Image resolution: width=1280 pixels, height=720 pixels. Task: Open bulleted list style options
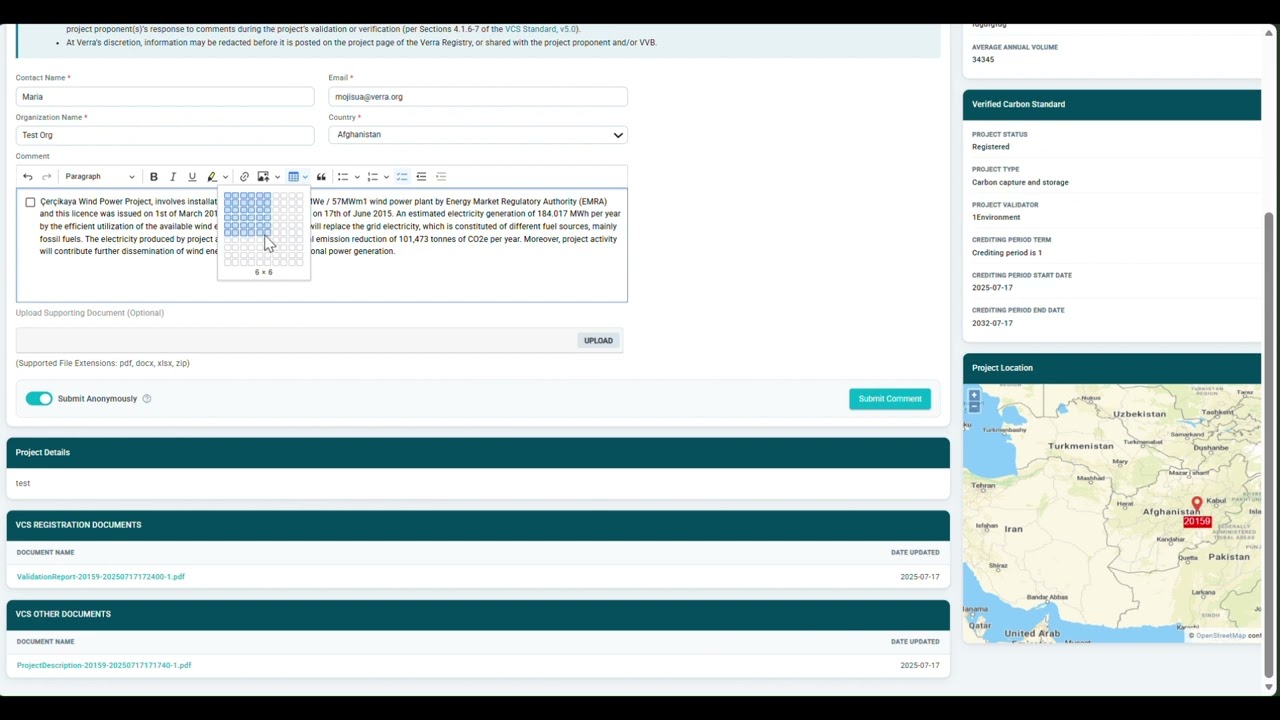(357, 177)
